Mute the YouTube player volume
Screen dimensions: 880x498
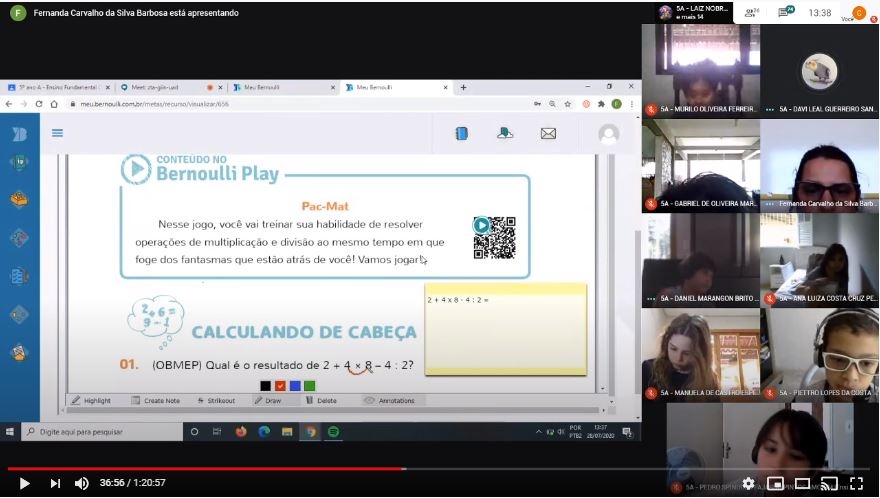coord(82,483)
